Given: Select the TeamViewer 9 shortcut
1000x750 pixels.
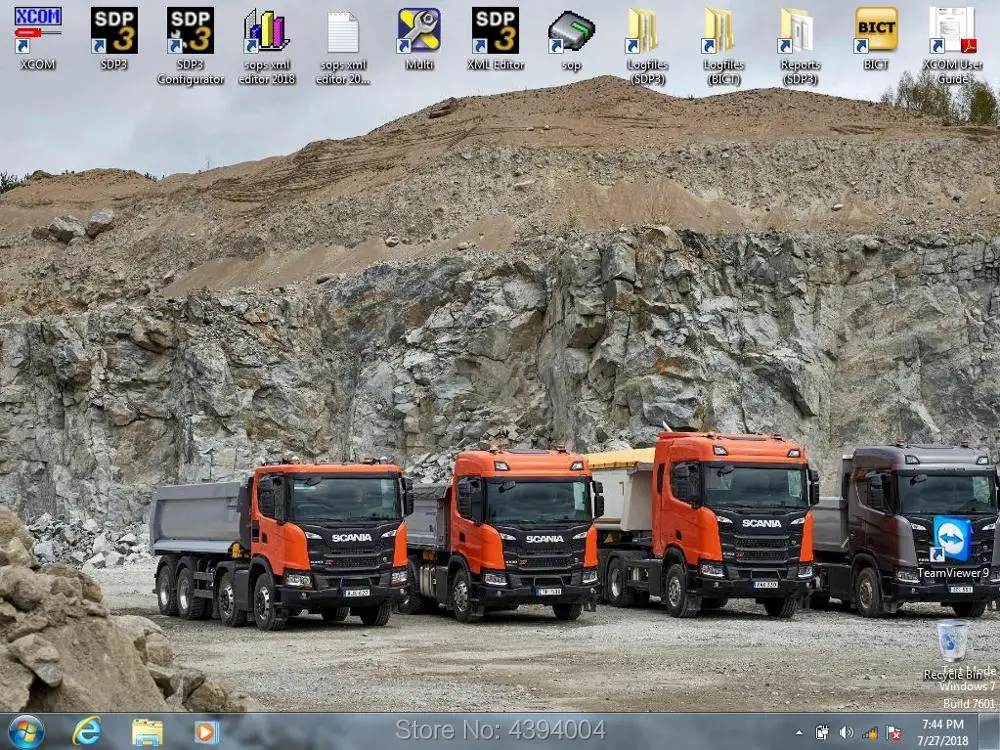Looking at the screenshot, I should (952, 541).
